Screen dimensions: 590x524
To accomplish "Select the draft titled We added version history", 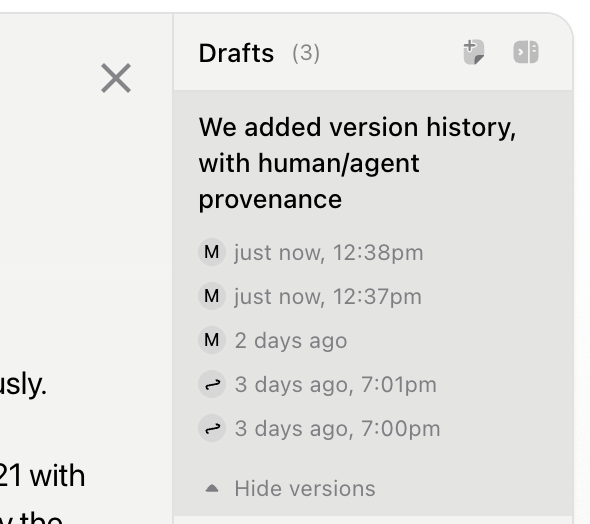I will point(357,163).
